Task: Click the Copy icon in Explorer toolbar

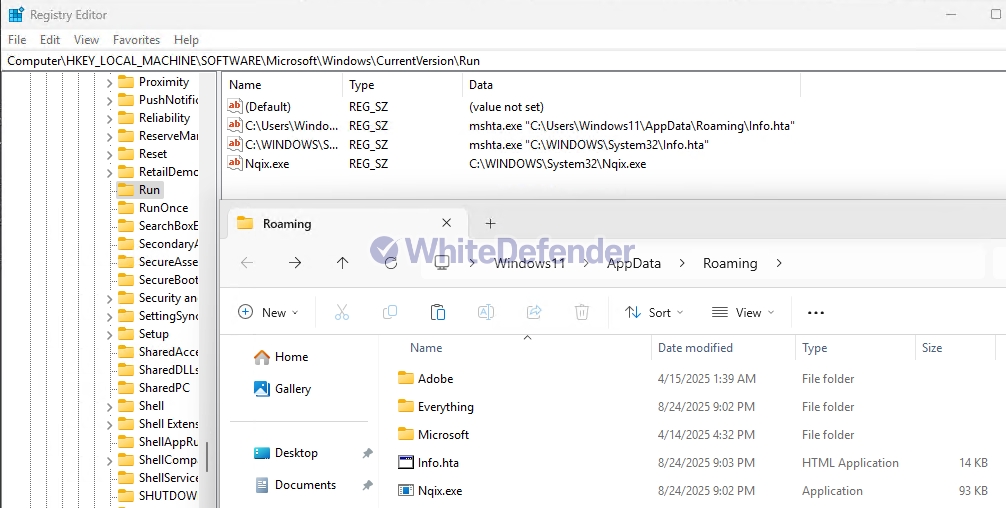Action: (389, 312)
